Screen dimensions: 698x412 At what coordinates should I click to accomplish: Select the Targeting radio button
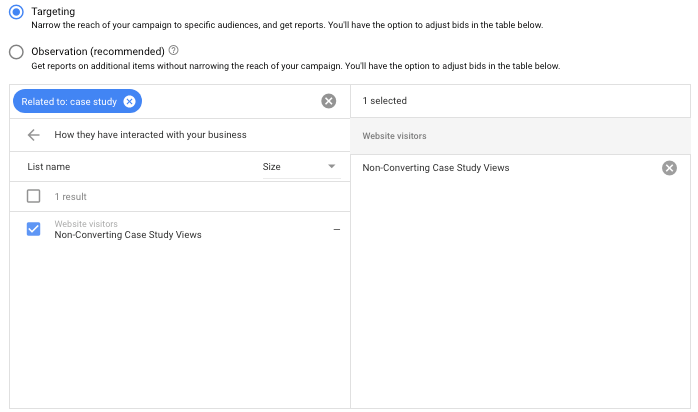coord(16,11)
